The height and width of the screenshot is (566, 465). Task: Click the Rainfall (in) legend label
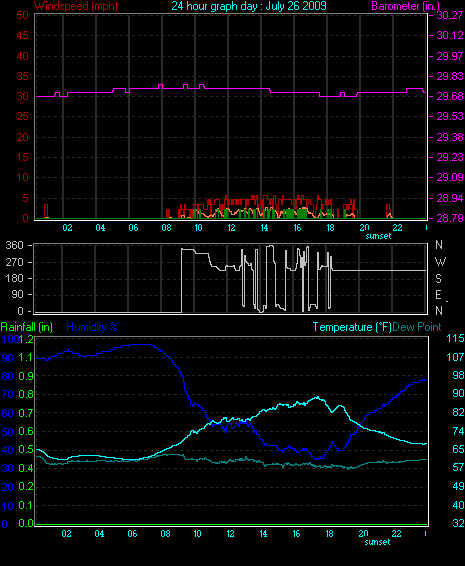click(x=27, y=327)
